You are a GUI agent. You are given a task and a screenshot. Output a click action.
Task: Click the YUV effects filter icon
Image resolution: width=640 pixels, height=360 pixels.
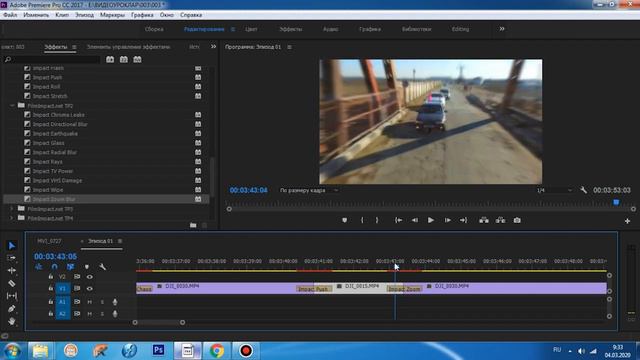click(x=138, y=60)
